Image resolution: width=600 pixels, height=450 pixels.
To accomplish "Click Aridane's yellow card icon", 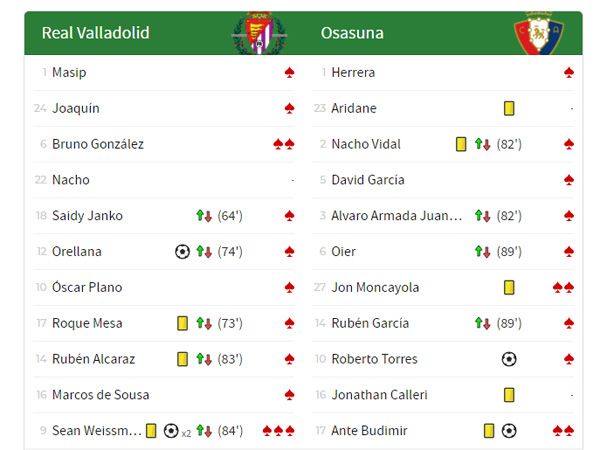I will coord(509,108).
